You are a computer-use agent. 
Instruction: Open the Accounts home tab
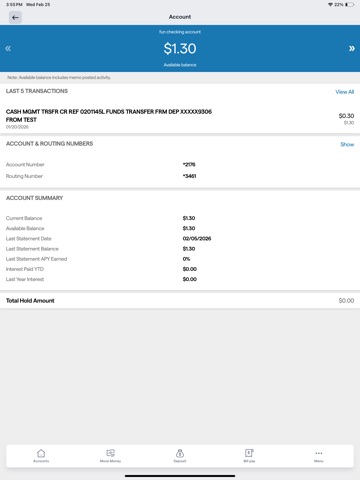pyautogui.click(x=41, y=456)
